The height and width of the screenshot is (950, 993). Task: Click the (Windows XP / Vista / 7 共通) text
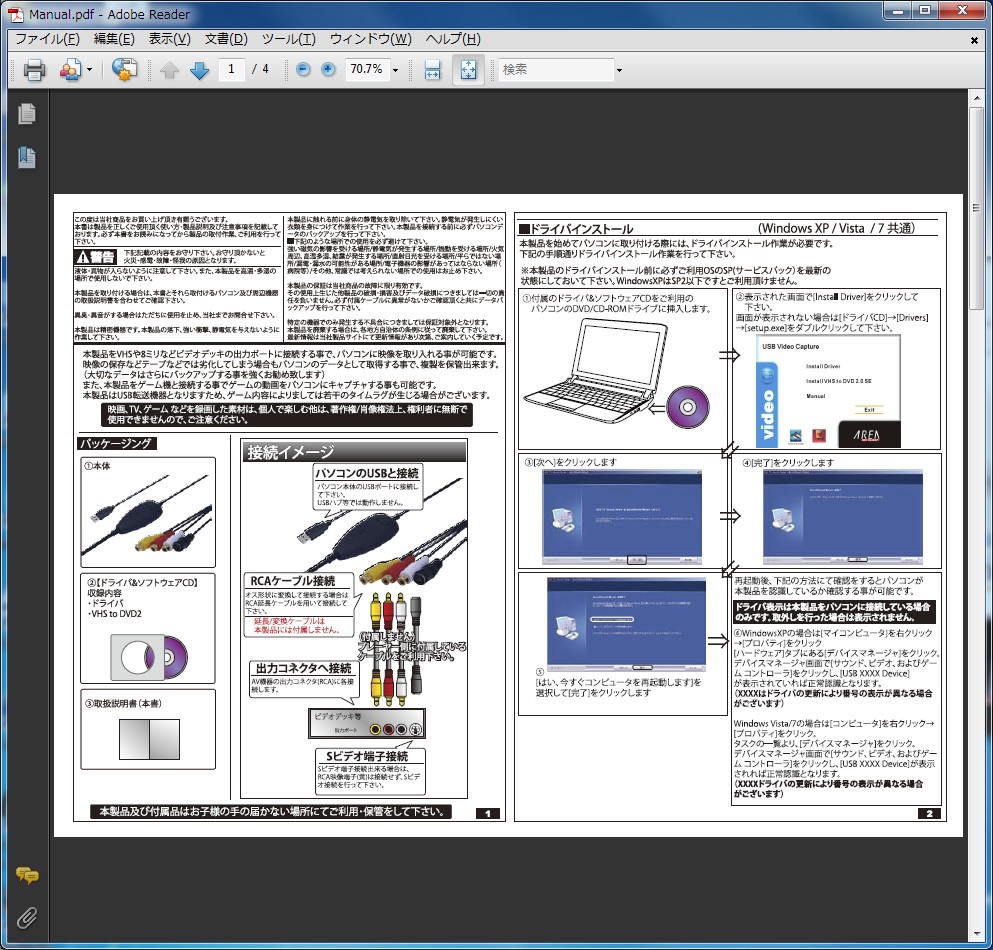click(837, 228)
